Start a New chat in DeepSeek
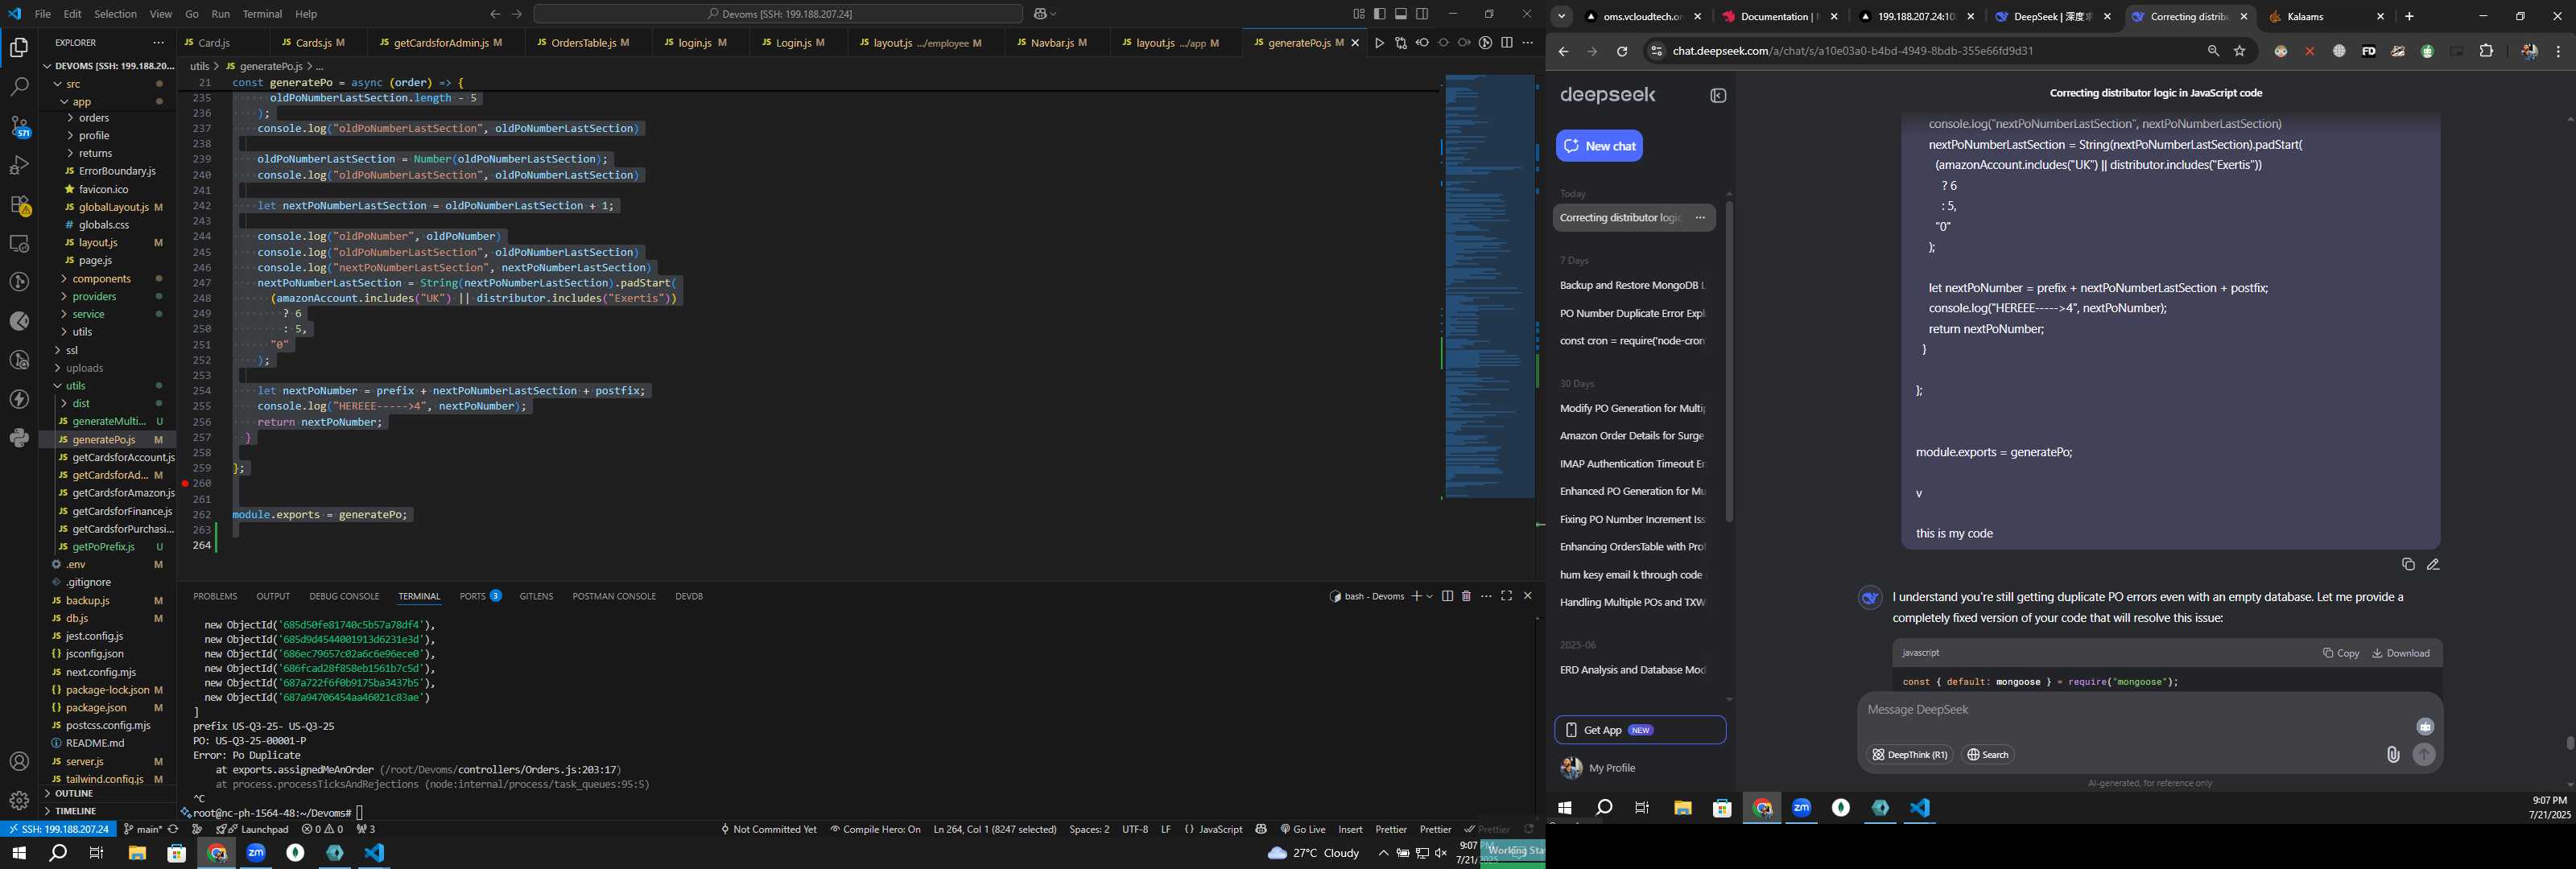 click(1599, 146)
